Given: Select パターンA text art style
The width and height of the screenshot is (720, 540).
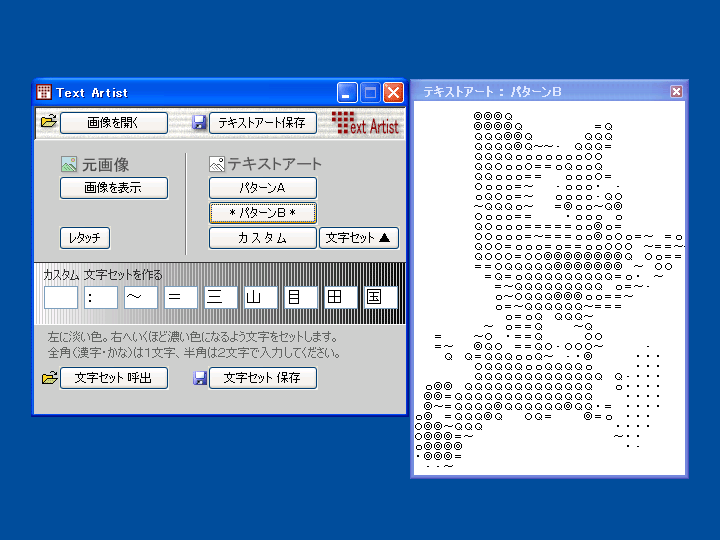Looking at the screenshot, I should (262, 188).
